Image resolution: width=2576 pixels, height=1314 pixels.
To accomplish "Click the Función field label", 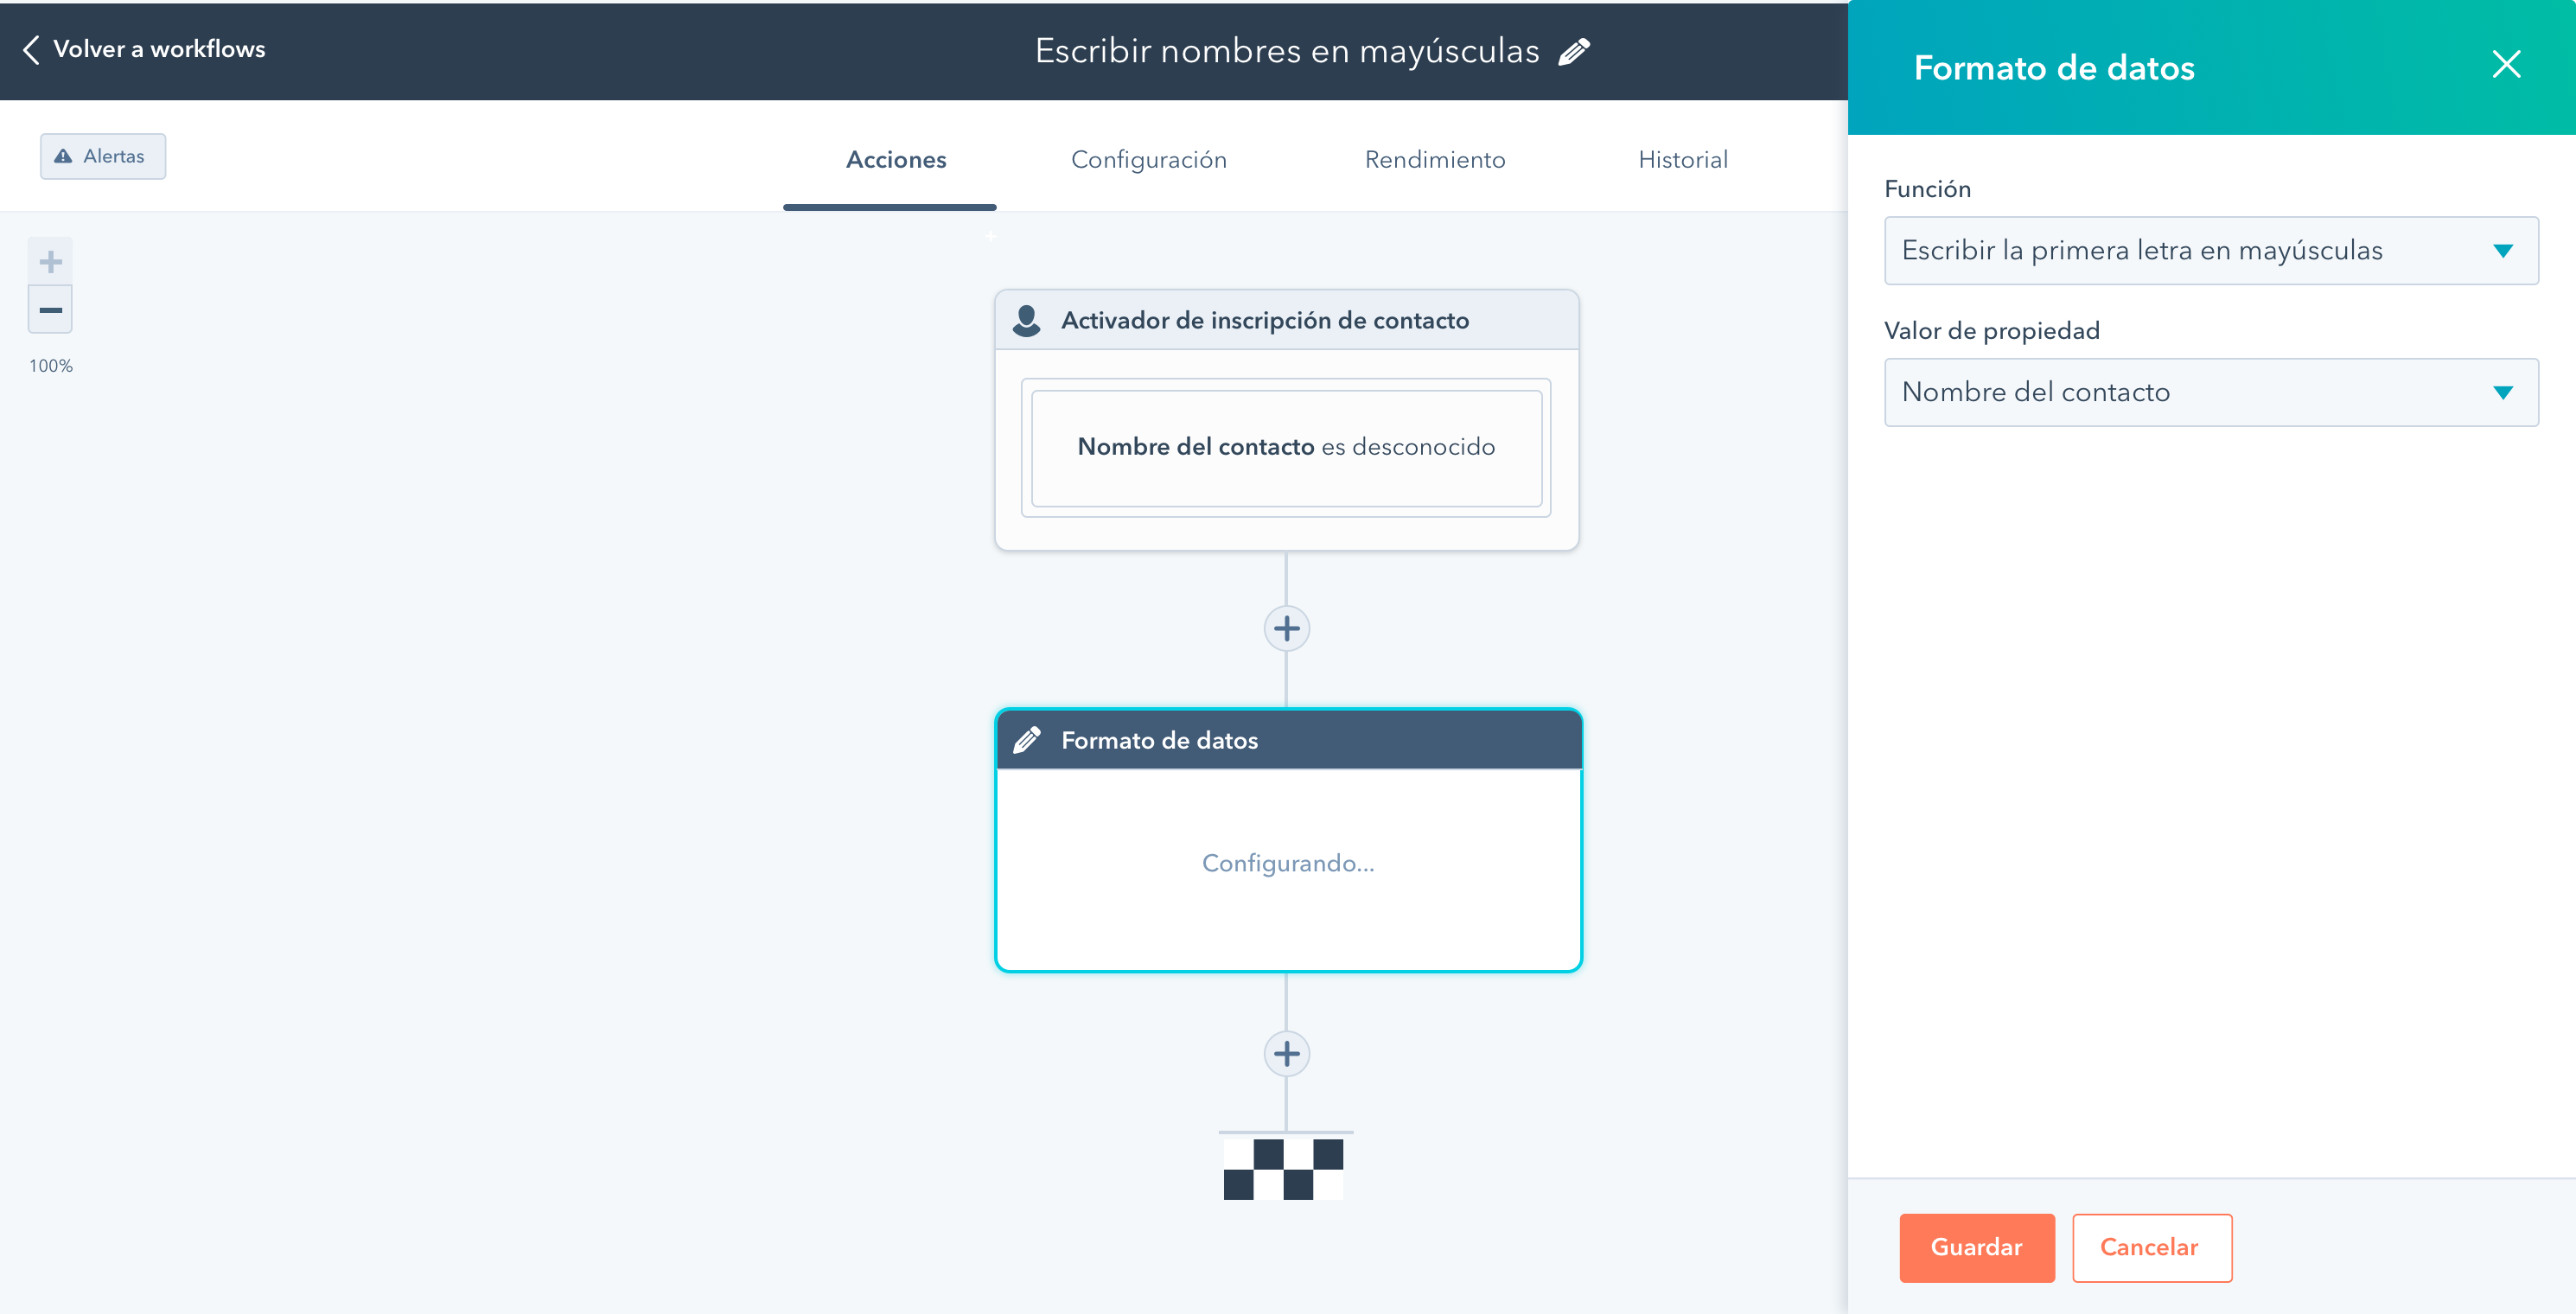I will (x=1927, y=189).
